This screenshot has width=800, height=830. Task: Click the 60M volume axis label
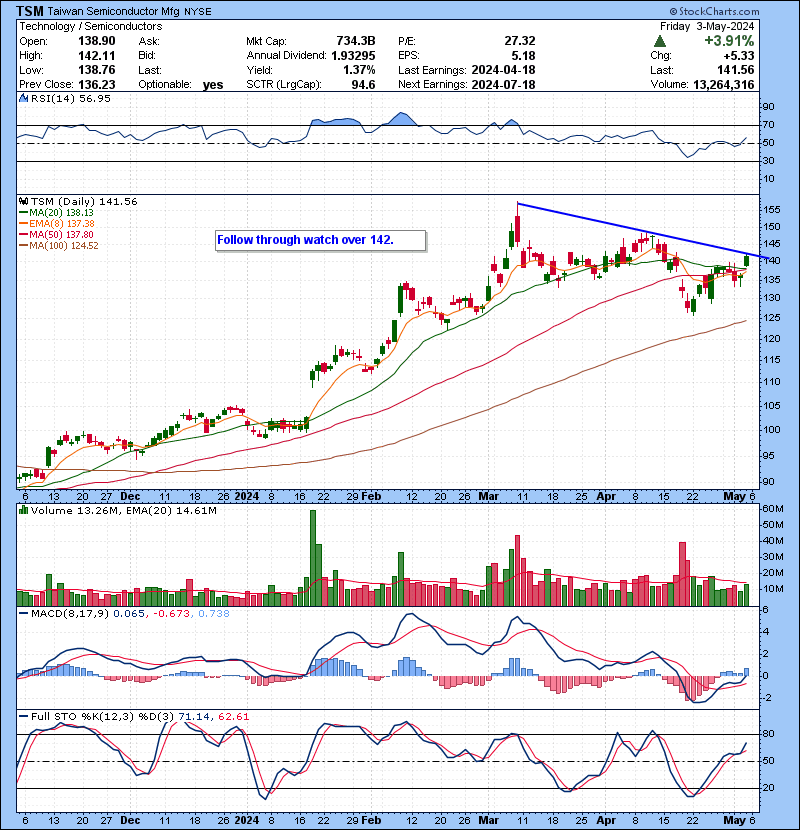(773, 509)
